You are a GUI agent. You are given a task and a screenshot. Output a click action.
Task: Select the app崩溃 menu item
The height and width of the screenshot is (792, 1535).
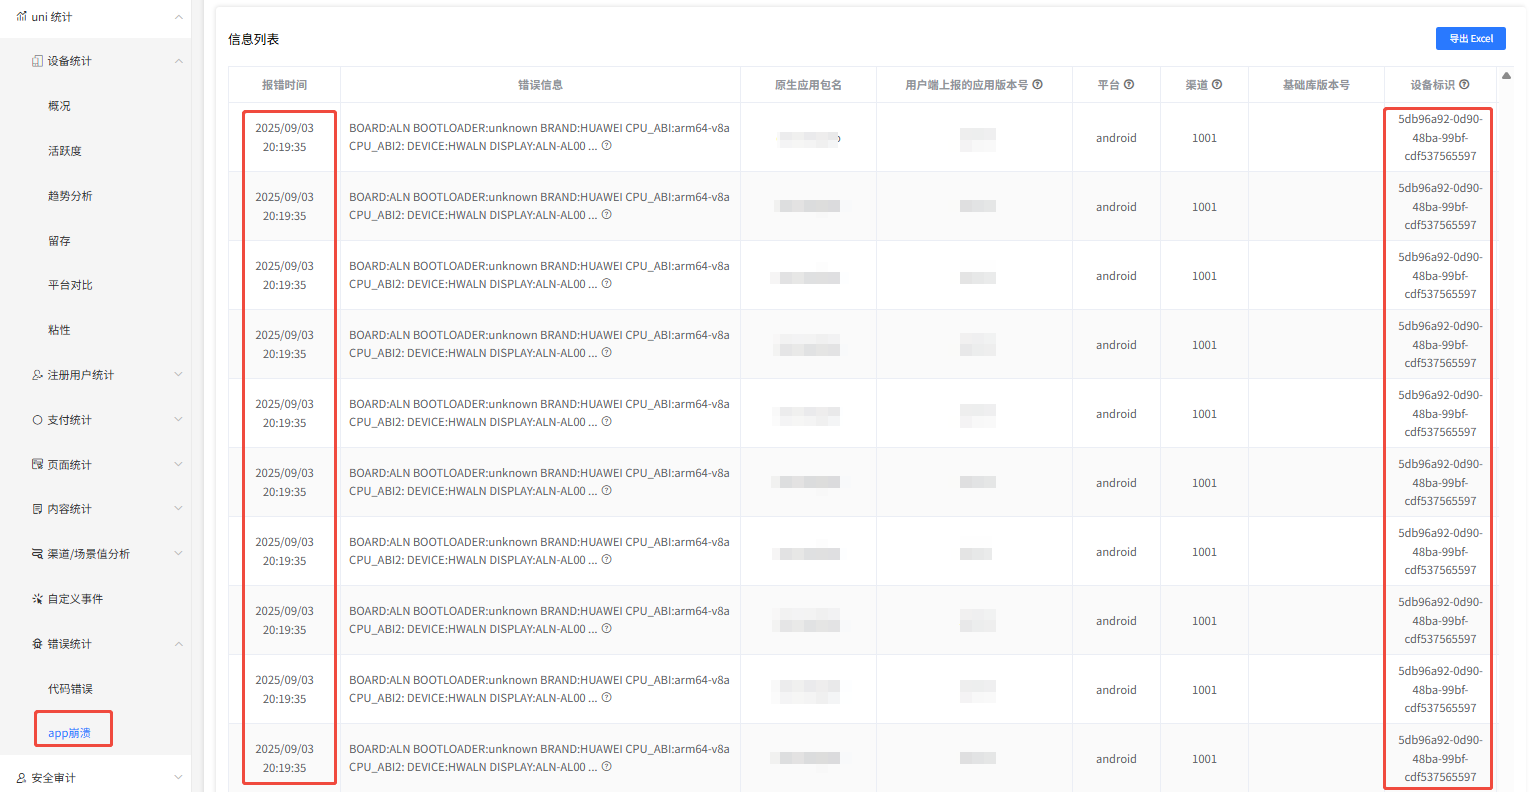70,733
